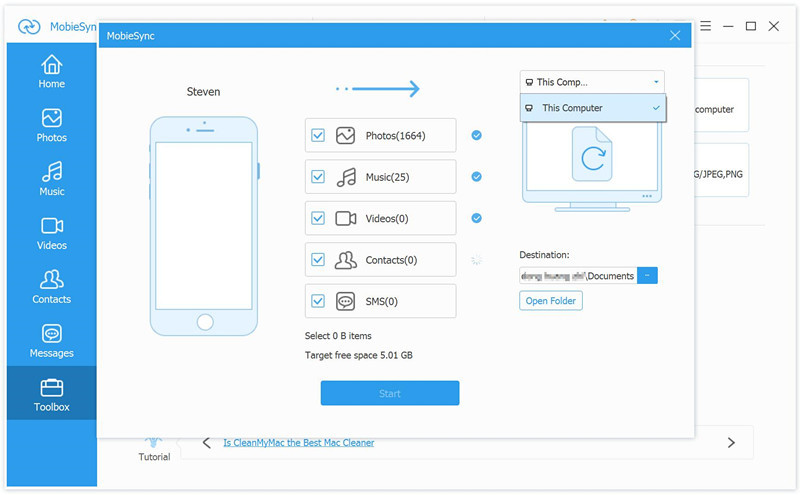Screen dimensions: 800x495
Task: Open the main window hamburger menu
Action: point(706,26)
